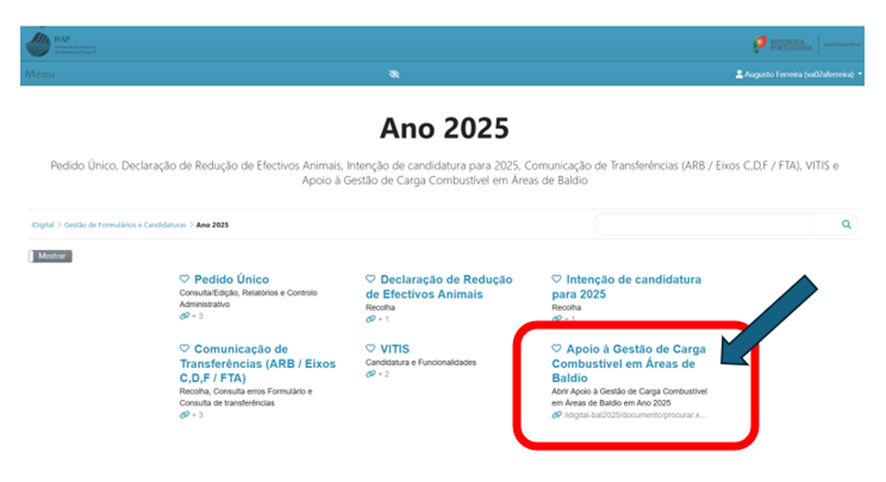Click heart icon for Apoio à Gestão
886x482 pixels.
point(557,349)
